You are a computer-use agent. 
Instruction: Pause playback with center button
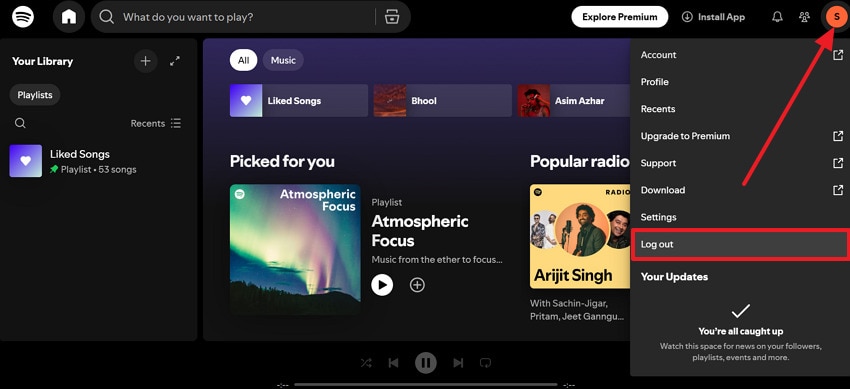[426, 362]
